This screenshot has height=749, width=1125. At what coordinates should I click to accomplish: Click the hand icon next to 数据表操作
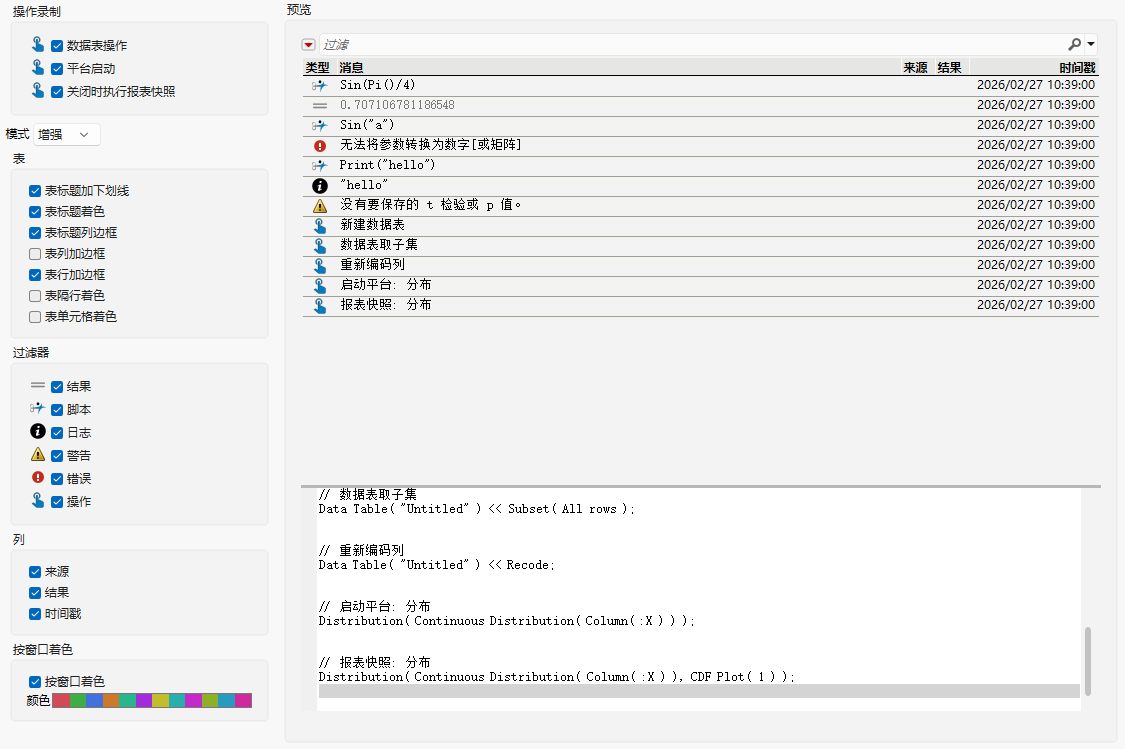pyautogui.click(x=38, y=44)
